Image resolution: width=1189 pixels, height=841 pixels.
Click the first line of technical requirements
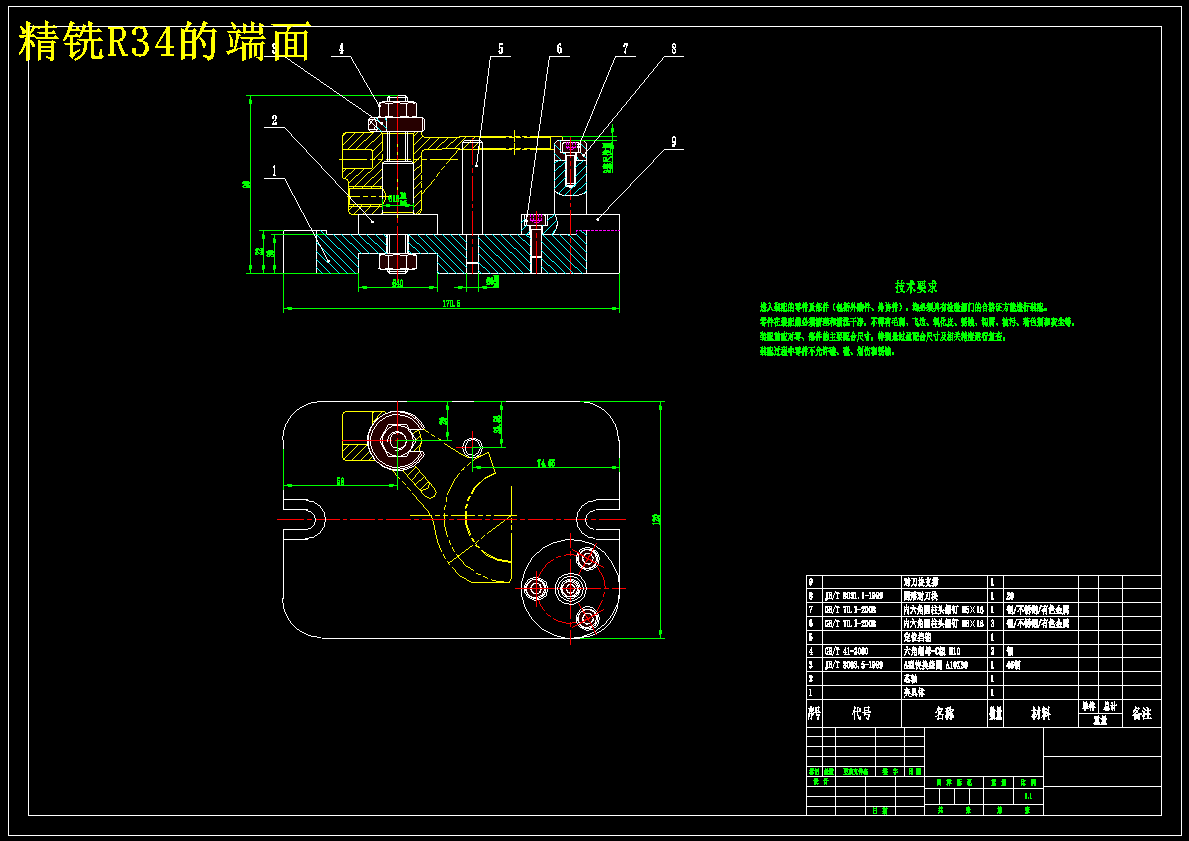pyautogui.click(x=904, y=308)
